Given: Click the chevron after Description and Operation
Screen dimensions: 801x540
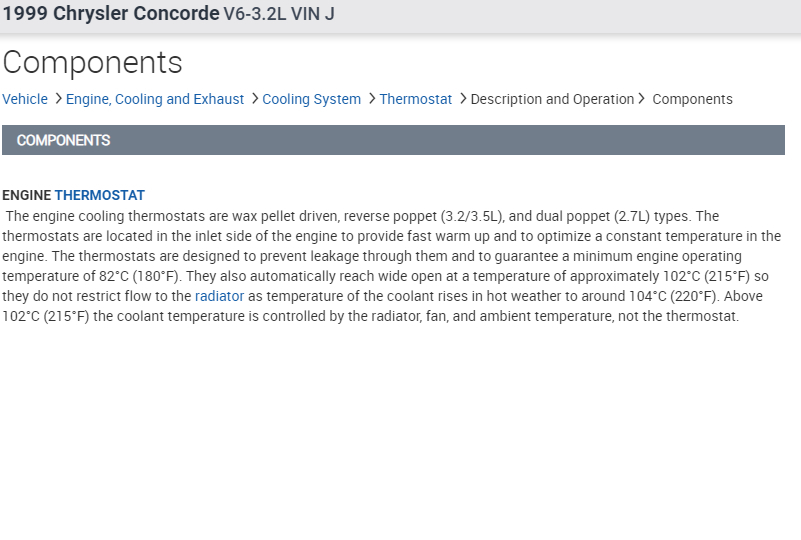Looking at the screenshot, I should tap(642, 99).
